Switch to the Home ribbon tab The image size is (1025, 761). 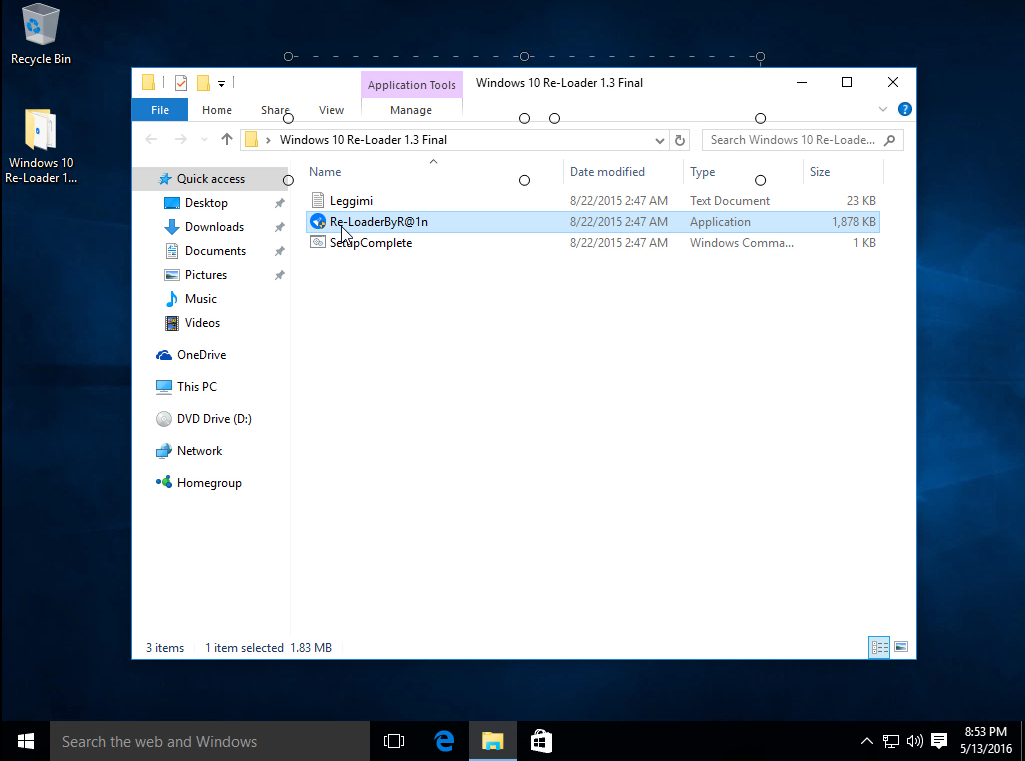tap(216, 110)
